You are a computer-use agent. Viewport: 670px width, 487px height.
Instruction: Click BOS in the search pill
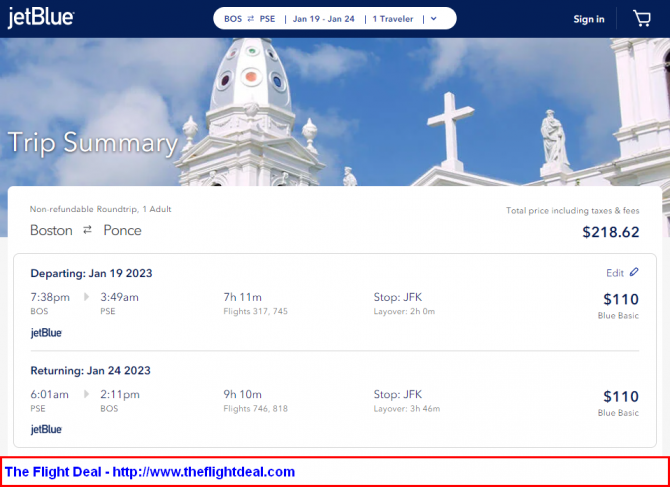233,19
